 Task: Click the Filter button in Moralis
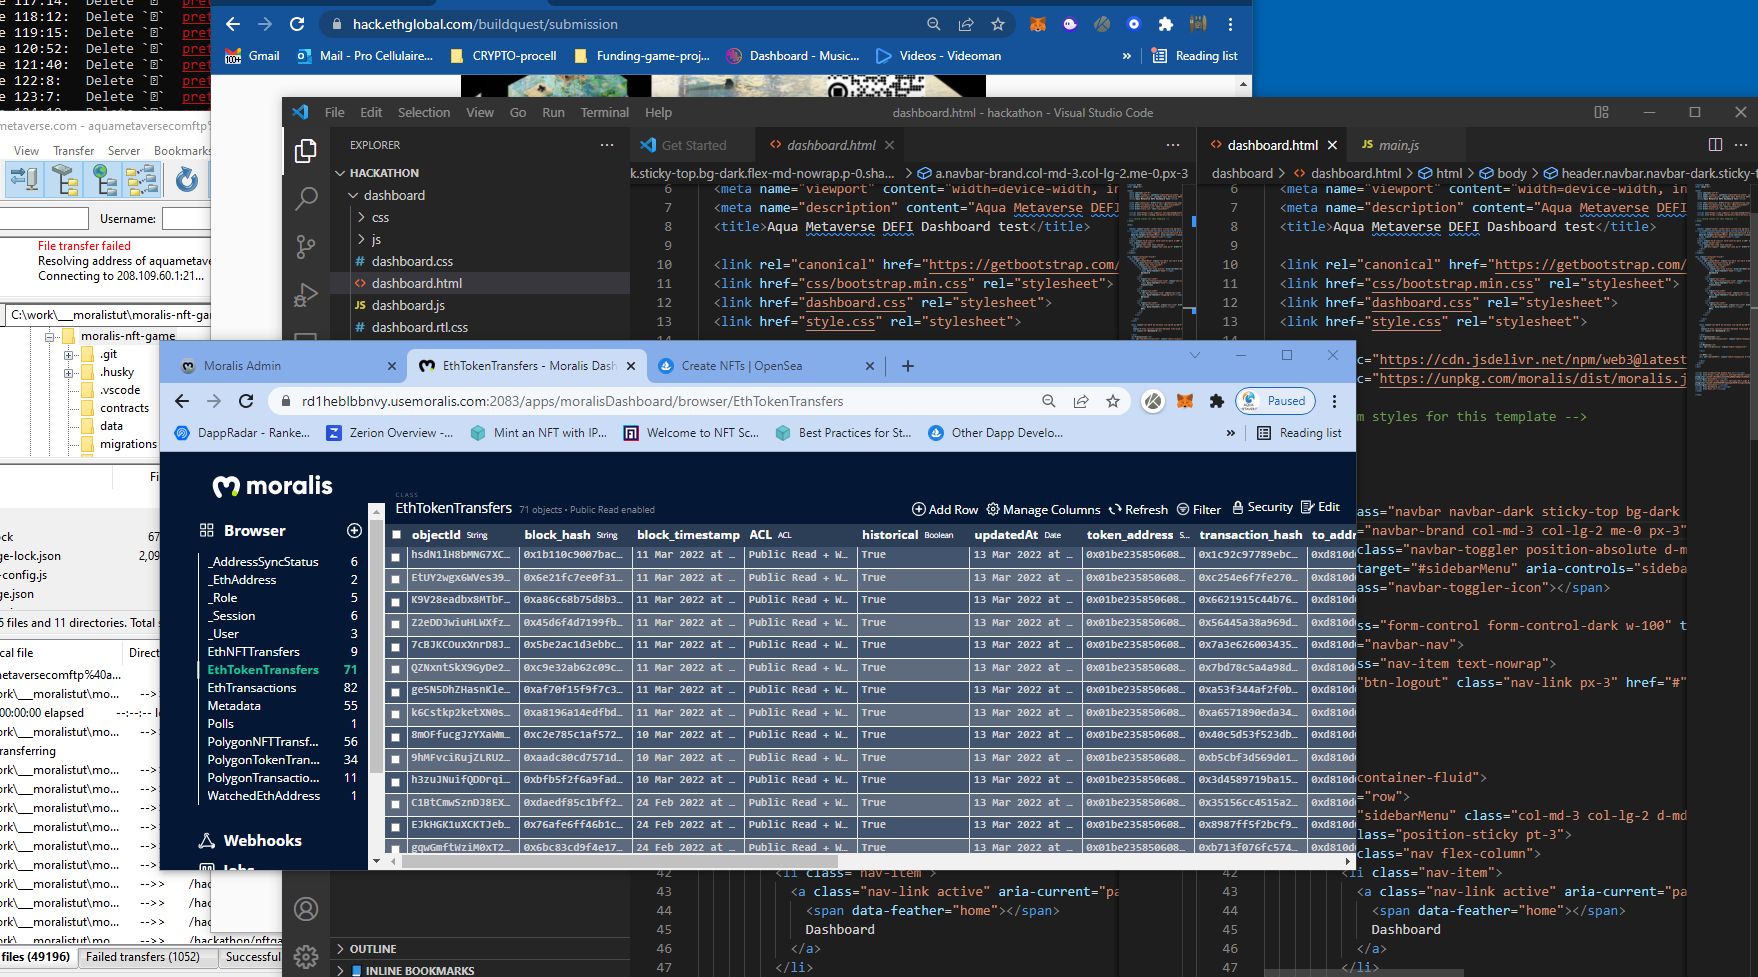(x=1199, y=509)
